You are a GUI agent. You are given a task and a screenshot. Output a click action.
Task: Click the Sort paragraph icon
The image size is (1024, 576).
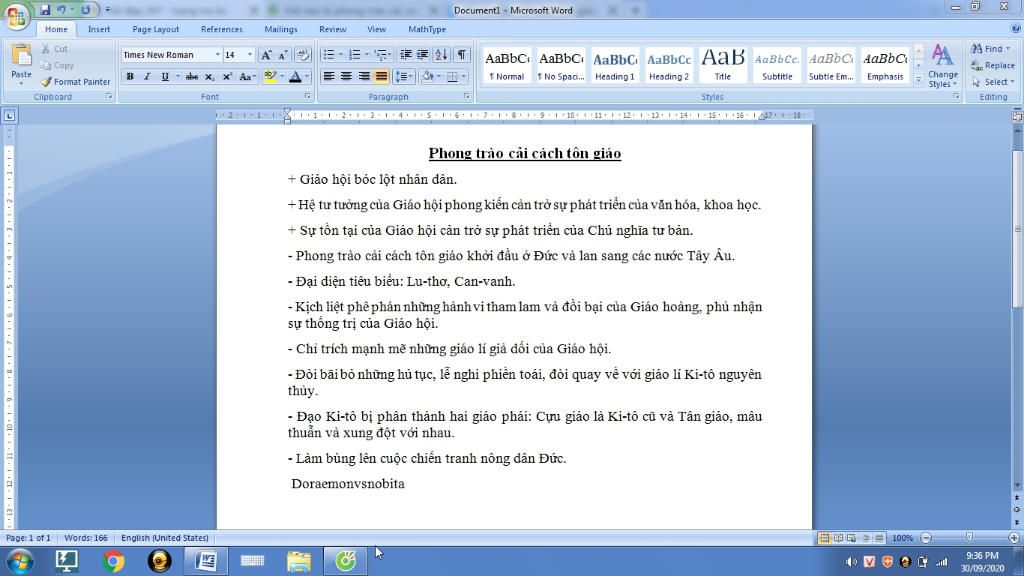coord(442,55)
